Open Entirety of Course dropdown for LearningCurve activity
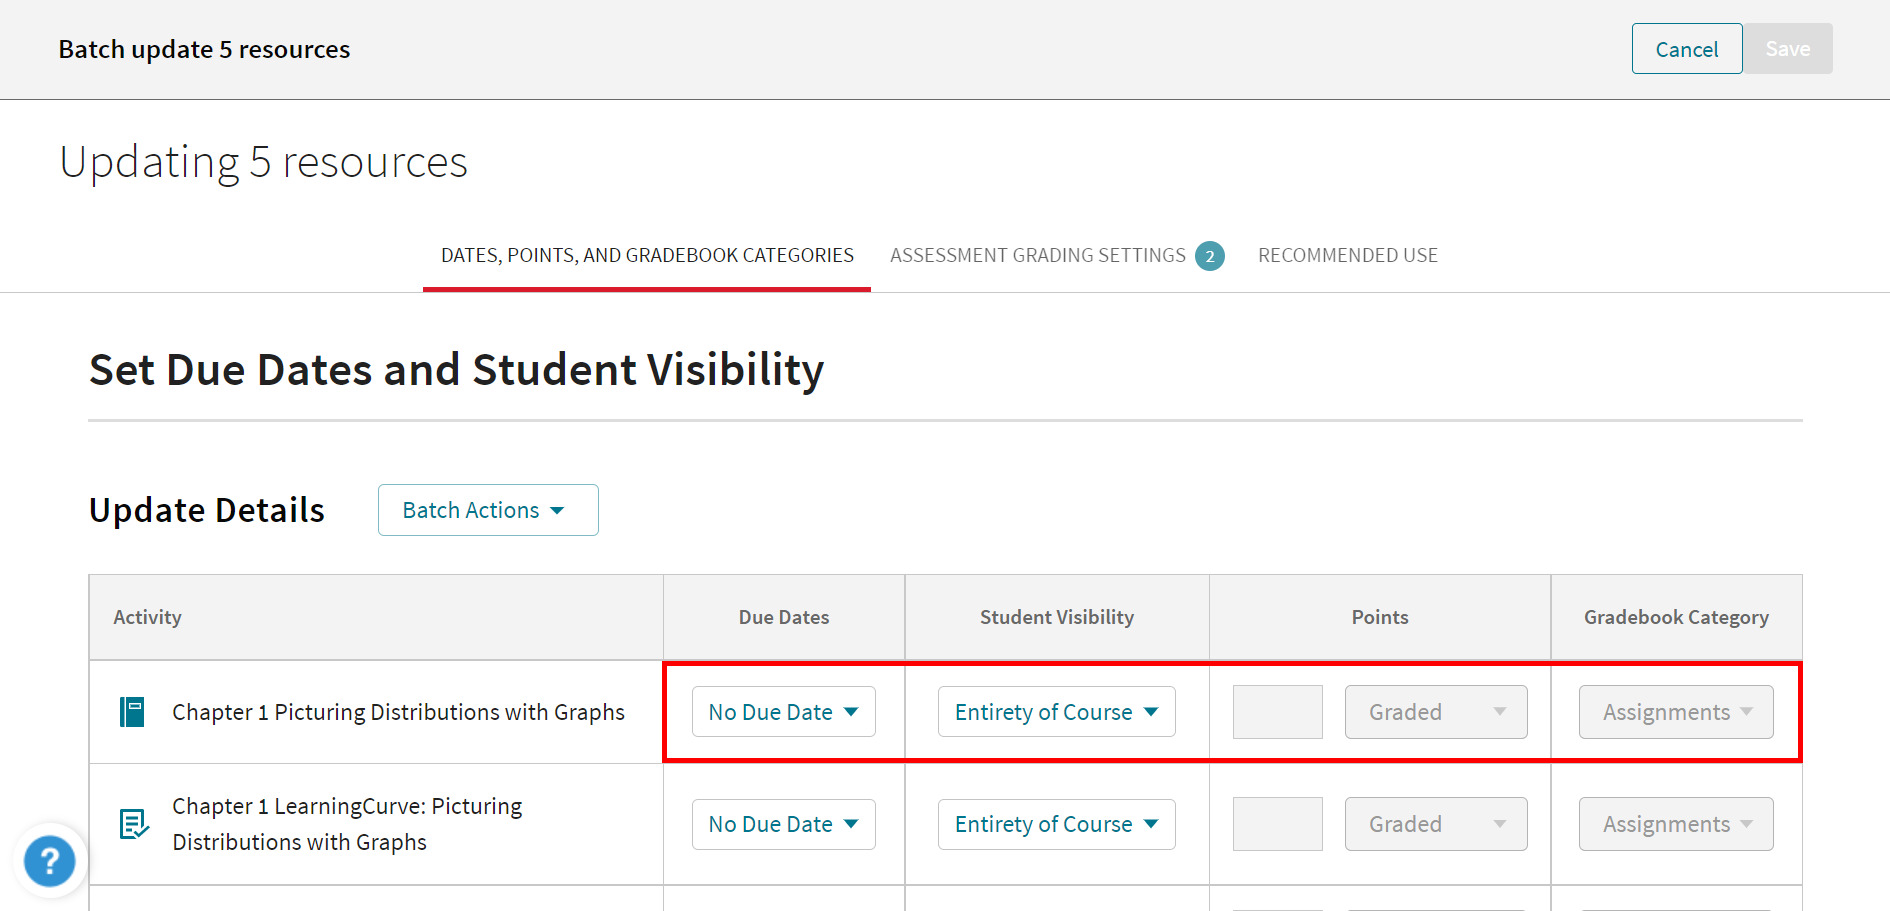1890x911 pixels. tap(1056, 824)
